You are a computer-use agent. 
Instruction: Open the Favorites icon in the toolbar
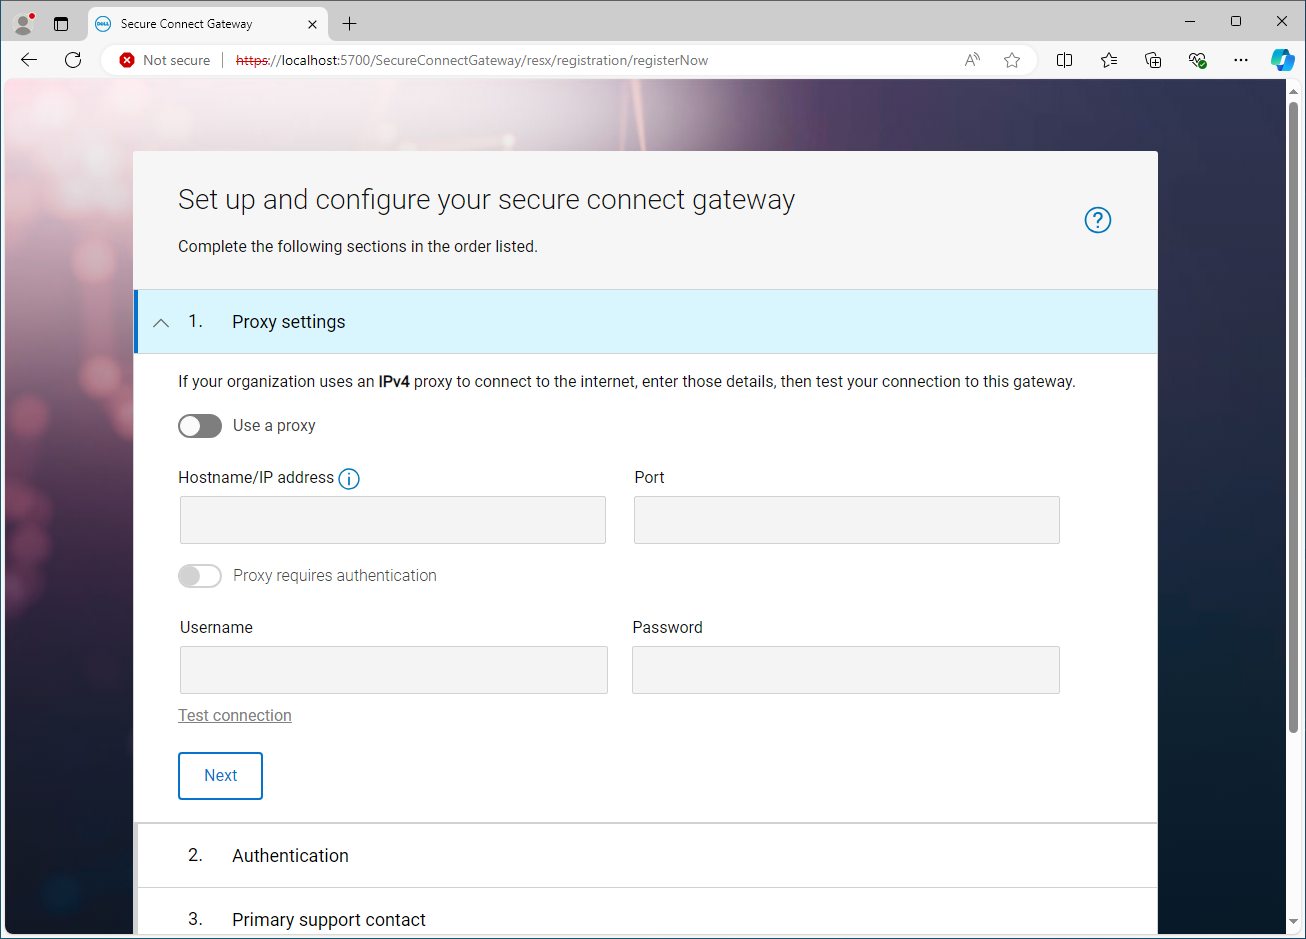click(x=1108, y=60)
